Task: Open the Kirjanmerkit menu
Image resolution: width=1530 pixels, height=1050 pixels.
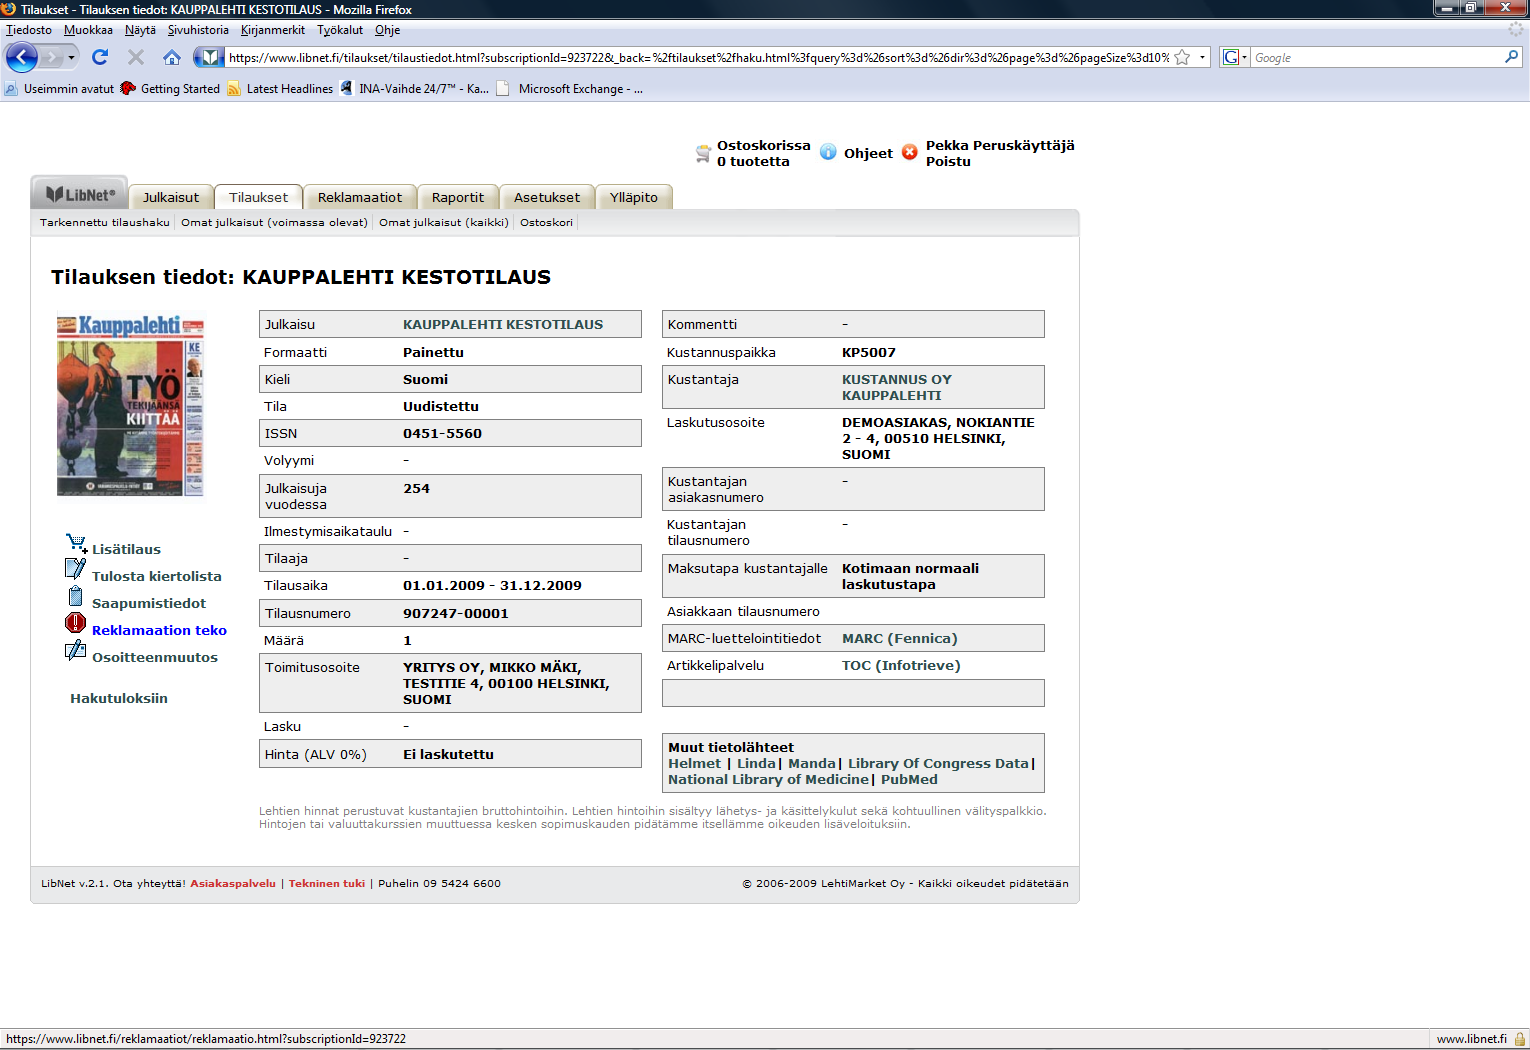Action: pyautogui.click(x=273, y=30)
